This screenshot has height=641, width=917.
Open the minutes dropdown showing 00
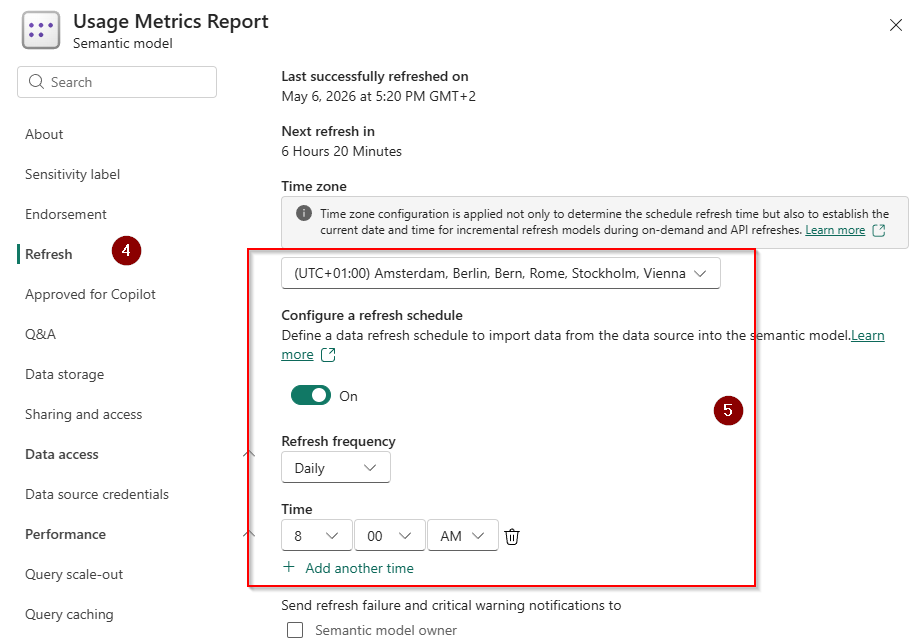(x=389, y=535)
